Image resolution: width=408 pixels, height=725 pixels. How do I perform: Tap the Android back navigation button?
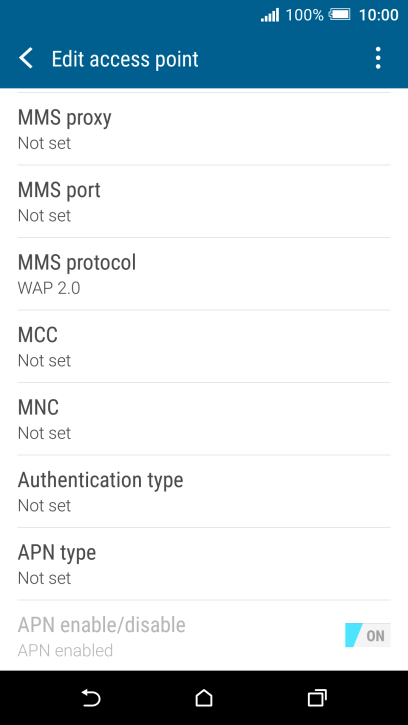pos(91,698)
